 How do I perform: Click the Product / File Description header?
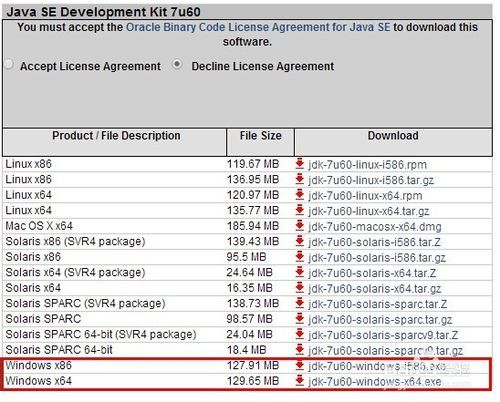coord(116,136)
